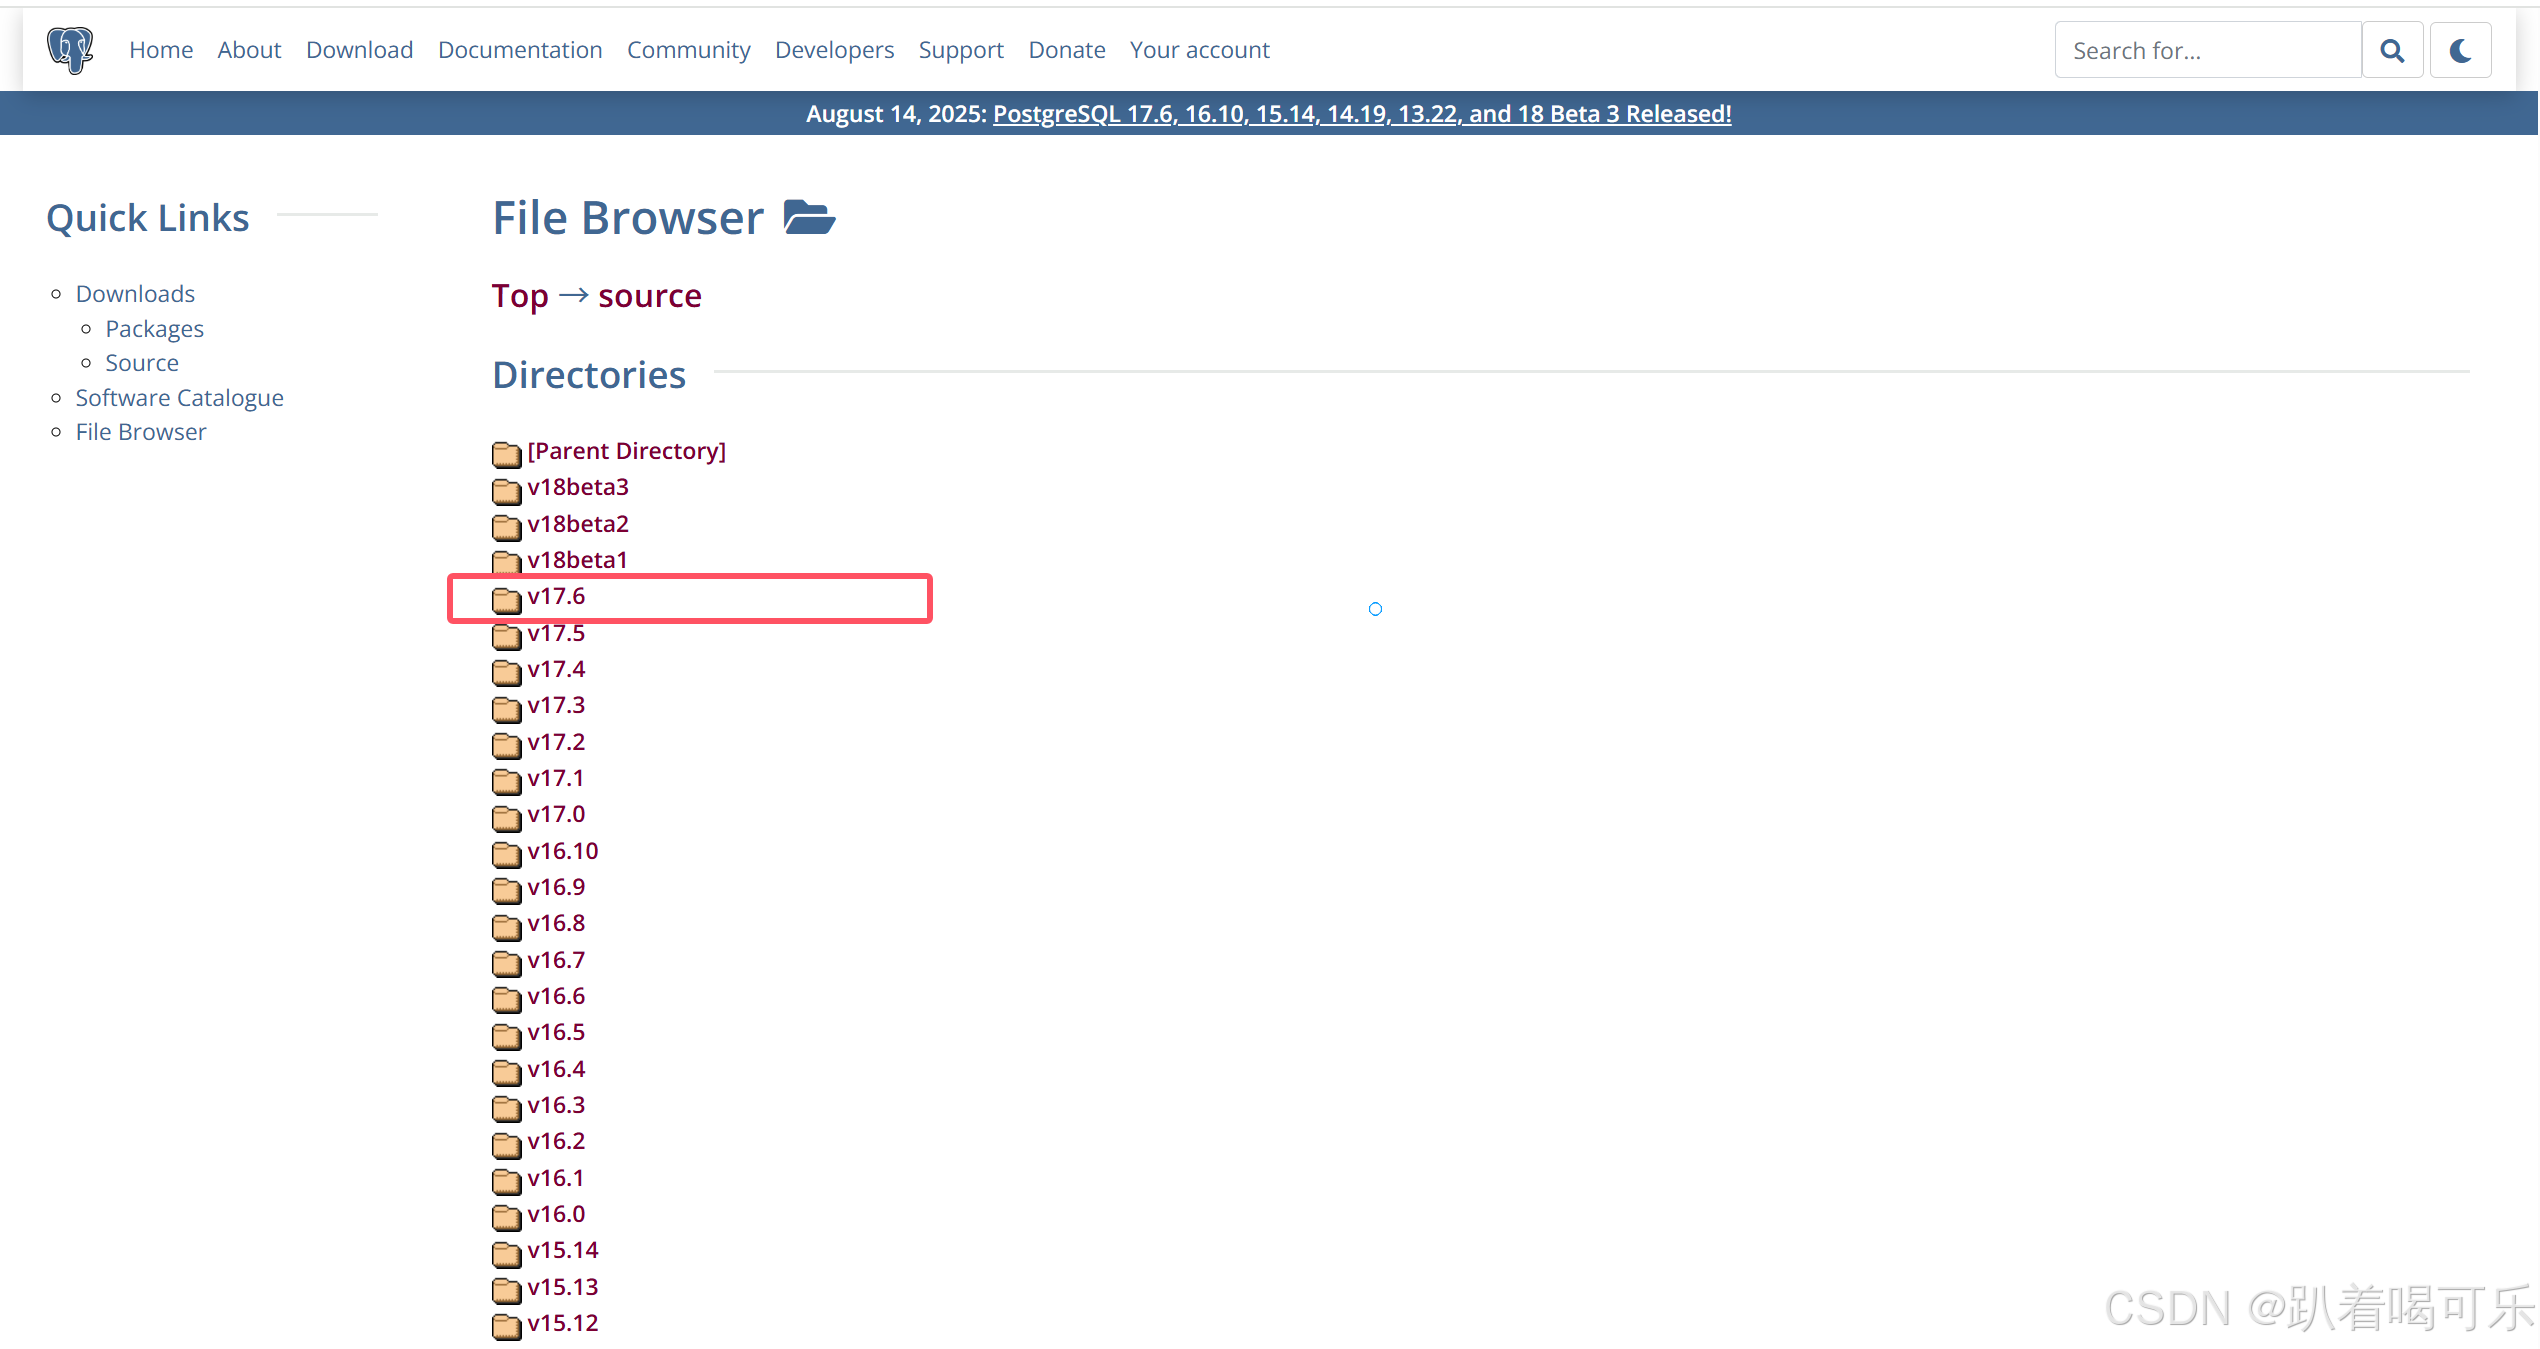Screen dimensions: 2540x1349
Task: Click folder icon beside v16.0
Action: (507, 1217)
